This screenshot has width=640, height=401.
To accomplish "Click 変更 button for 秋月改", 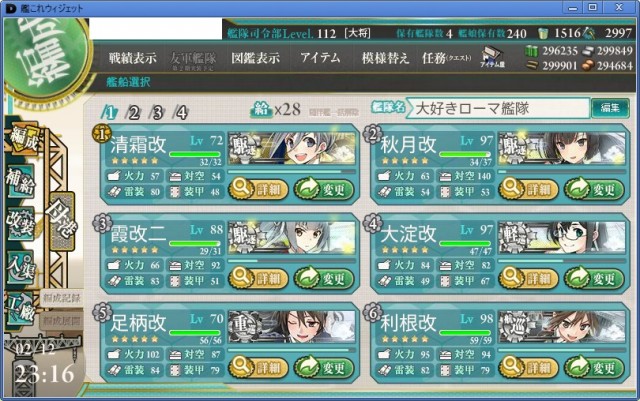I will tap(594, 189).
